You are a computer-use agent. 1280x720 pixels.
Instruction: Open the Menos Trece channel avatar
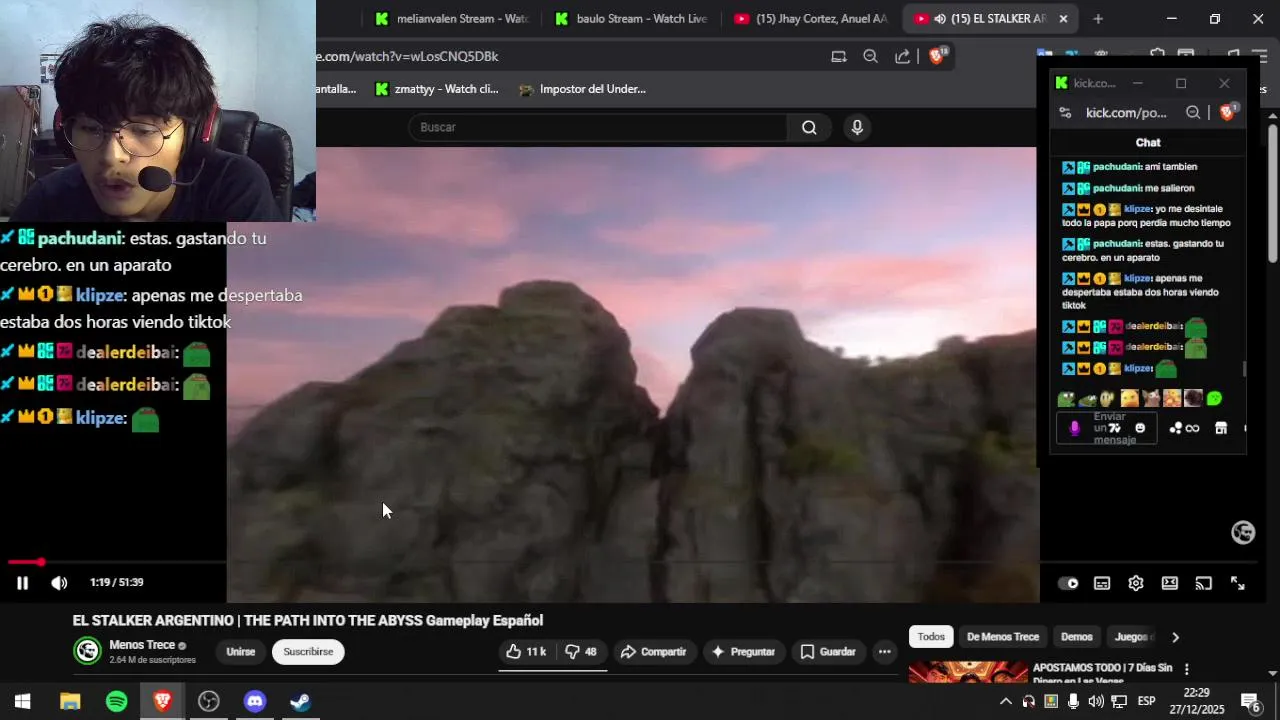pyautogui.click(x=88, y=651)
